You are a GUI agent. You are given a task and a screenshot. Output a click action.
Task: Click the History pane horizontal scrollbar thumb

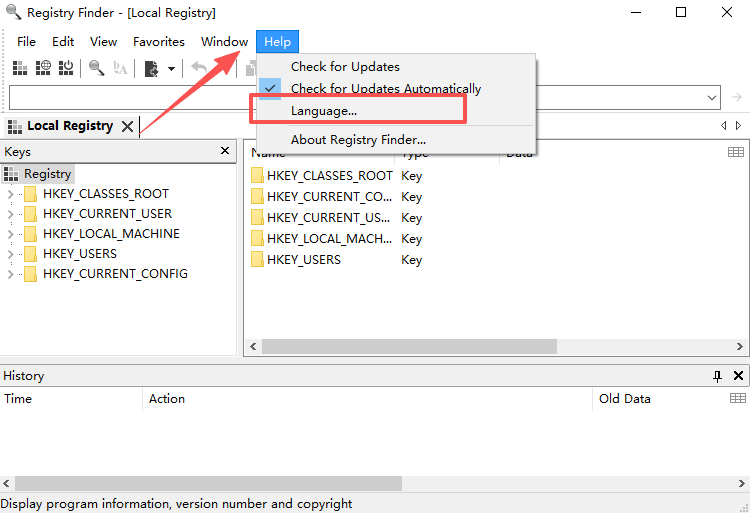209,484
